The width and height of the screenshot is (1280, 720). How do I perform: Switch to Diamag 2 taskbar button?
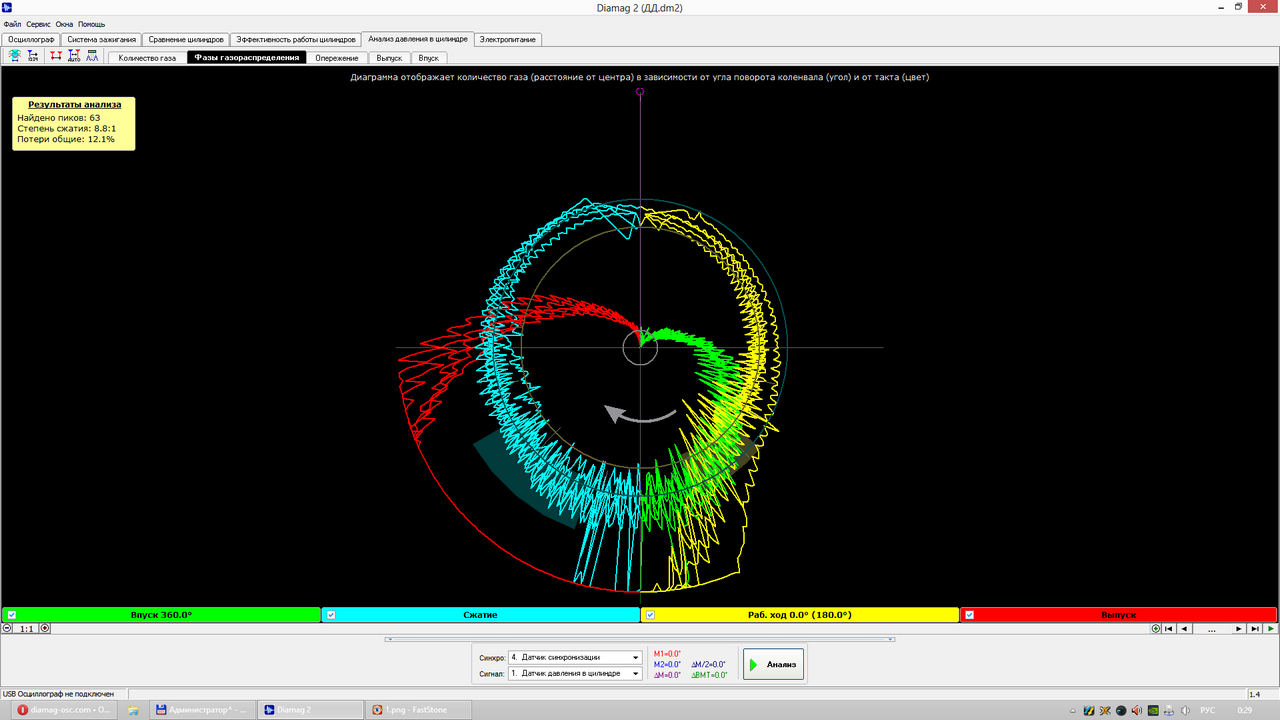(x=310, y=710)
